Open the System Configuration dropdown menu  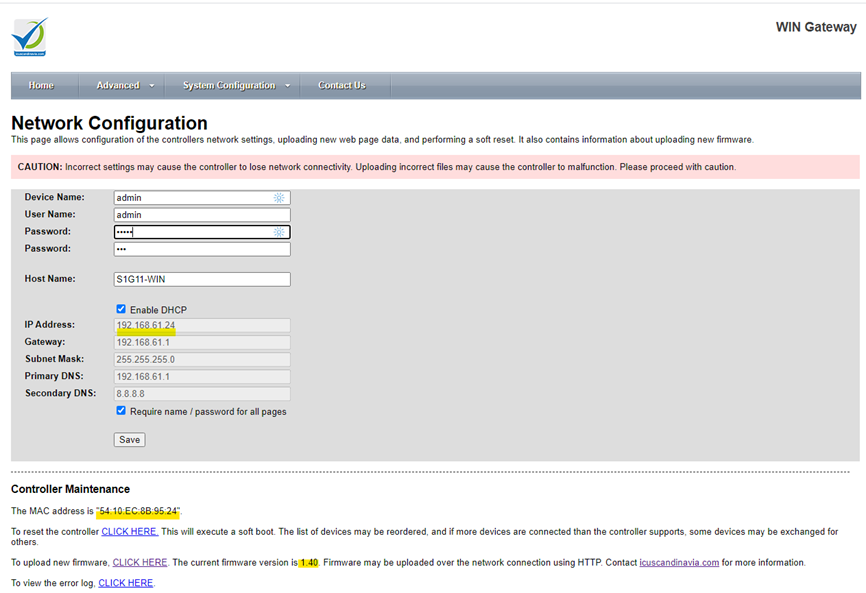point(236,86)
